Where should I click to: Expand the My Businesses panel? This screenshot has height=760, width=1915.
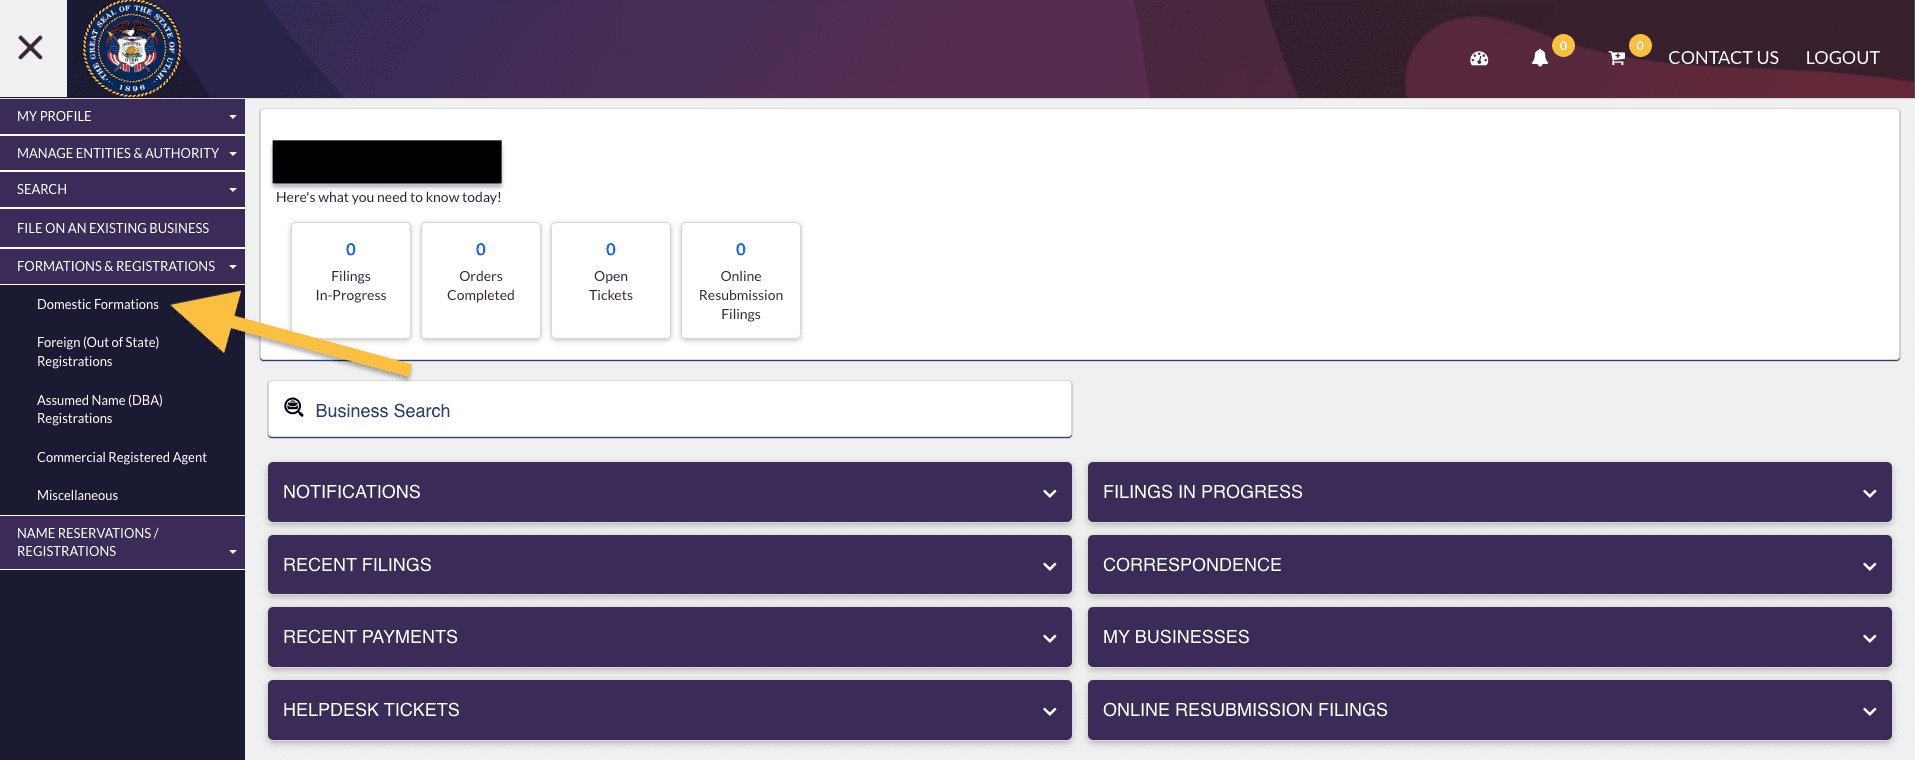[x=1489, y=637]
